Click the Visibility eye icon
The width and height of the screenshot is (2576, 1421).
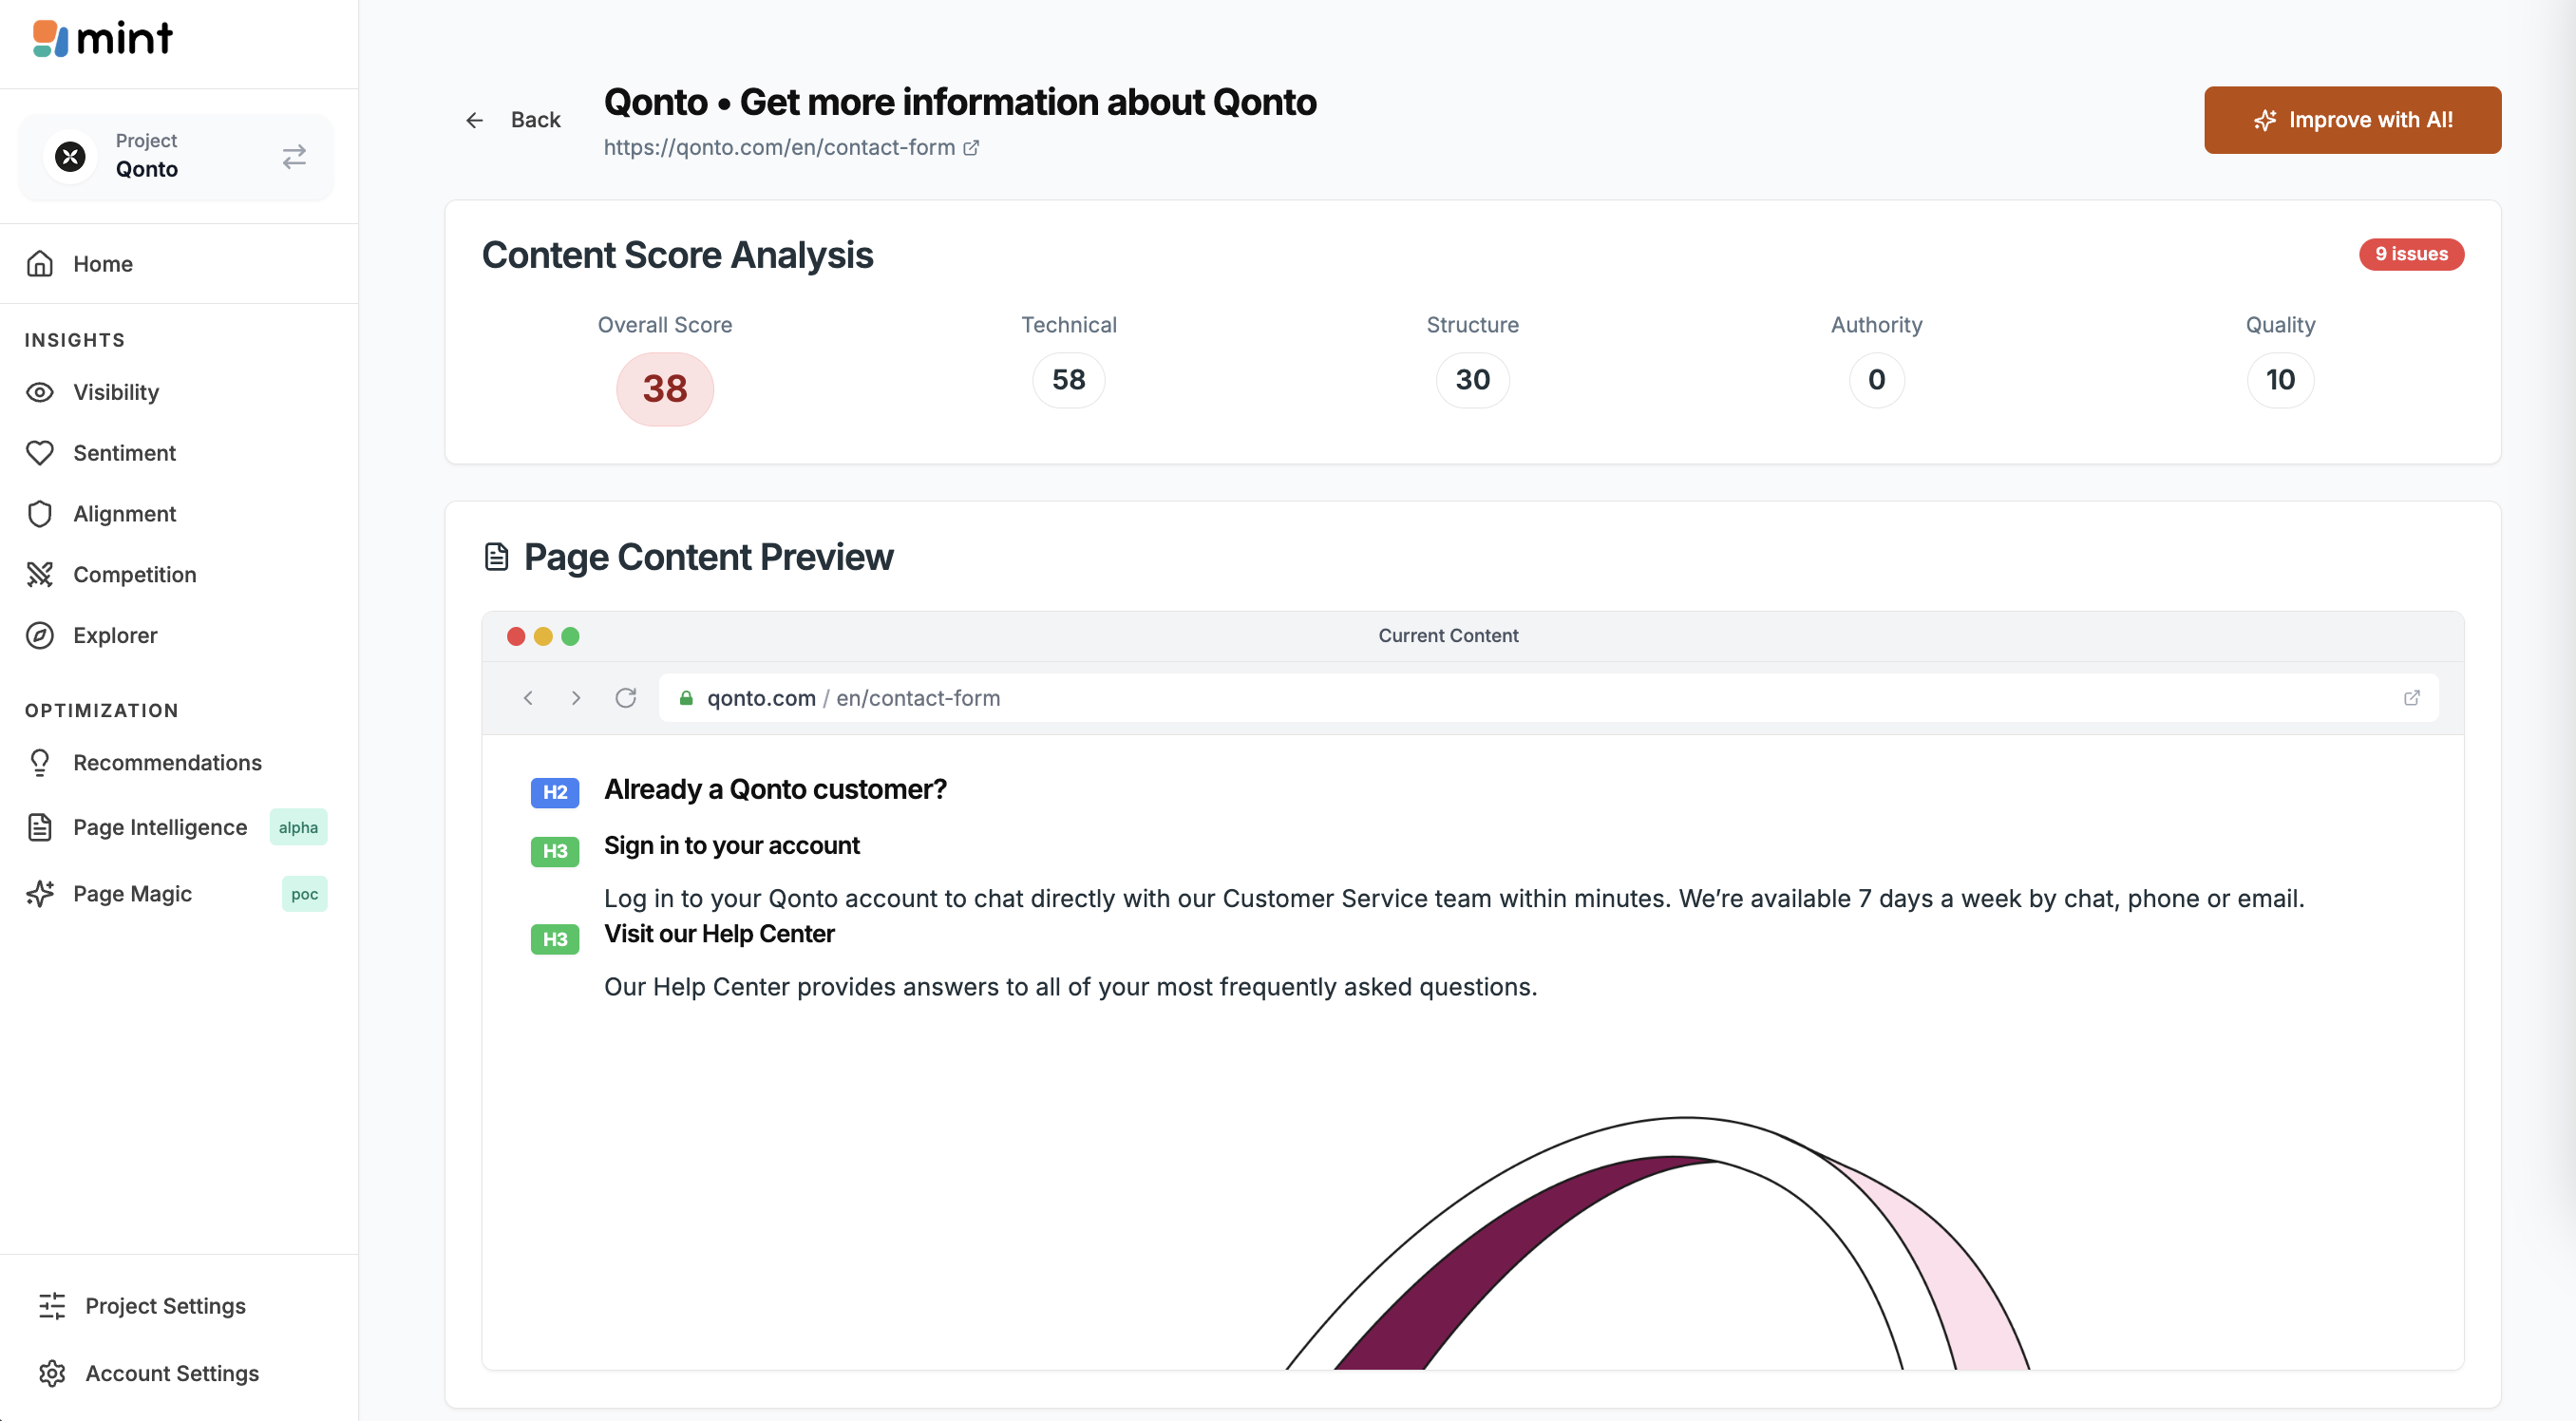(40, 392)
